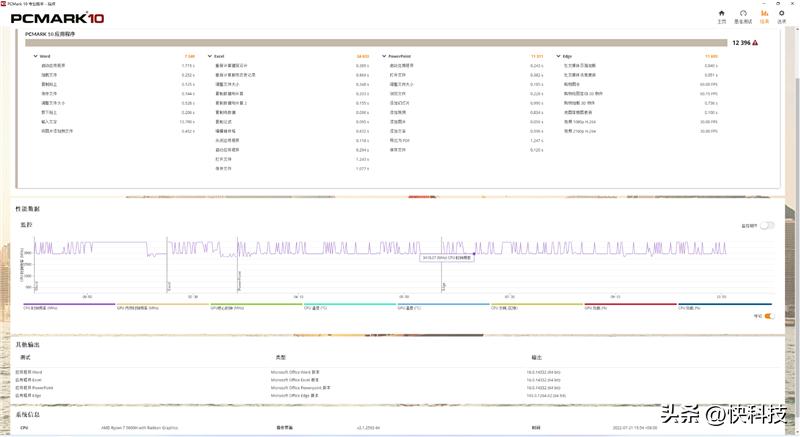Image resolution: width=800 pixels, height=437 pixels.
Task: Toggle the dark blue CPU load legend
Action: pyautogui.click(x=724, y=306)
